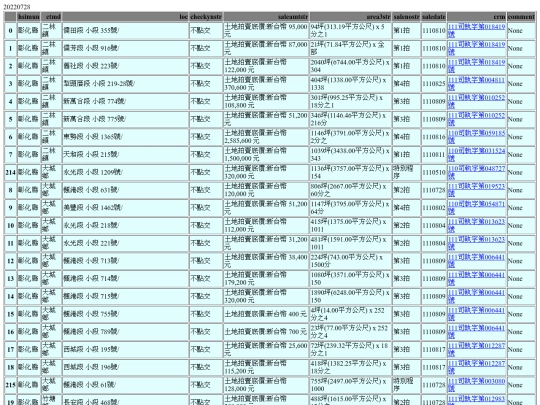
Task: Select sale amount '2,585,600 元' cell
Action: 266,137
